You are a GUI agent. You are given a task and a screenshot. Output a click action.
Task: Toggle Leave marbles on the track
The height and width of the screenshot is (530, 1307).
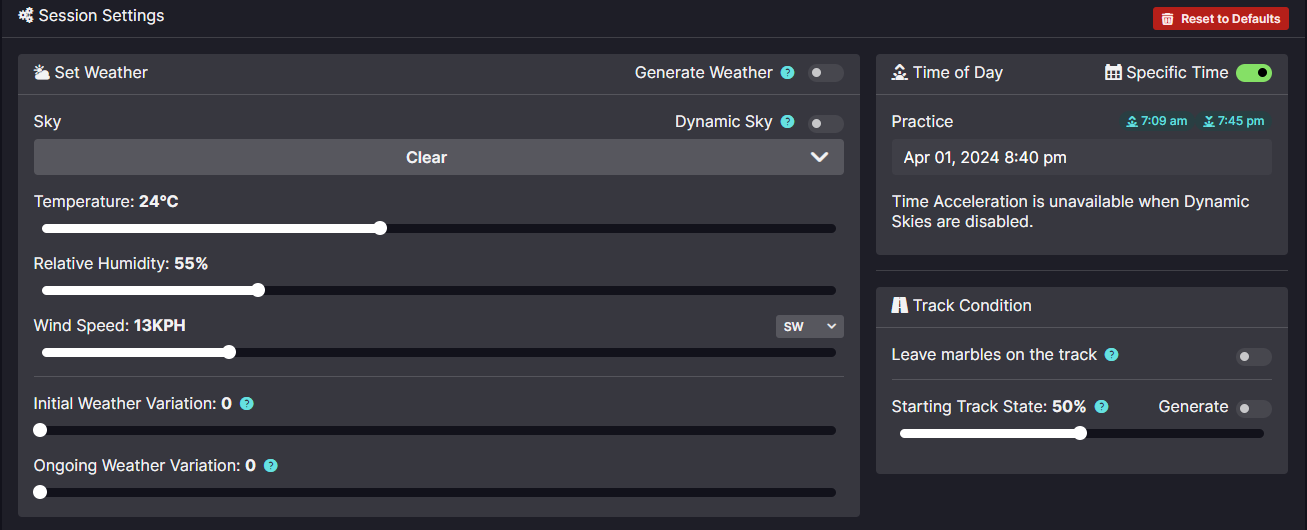coord(1254,357)
